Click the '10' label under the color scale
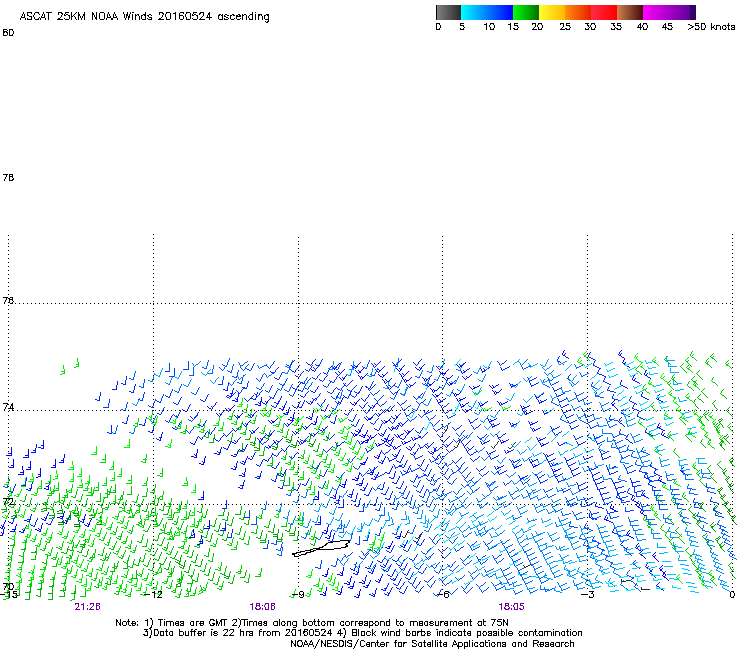The width and height of the screenshot is (740, 650). pos(489,27)
